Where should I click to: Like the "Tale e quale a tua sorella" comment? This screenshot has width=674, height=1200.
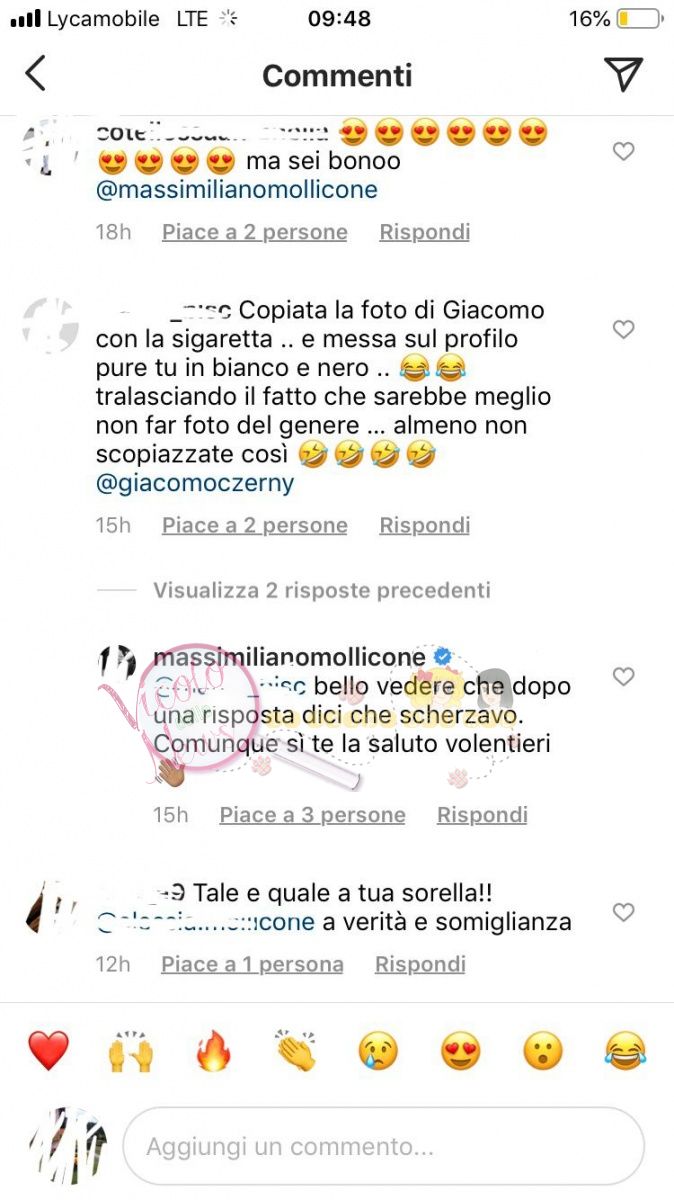623,913
